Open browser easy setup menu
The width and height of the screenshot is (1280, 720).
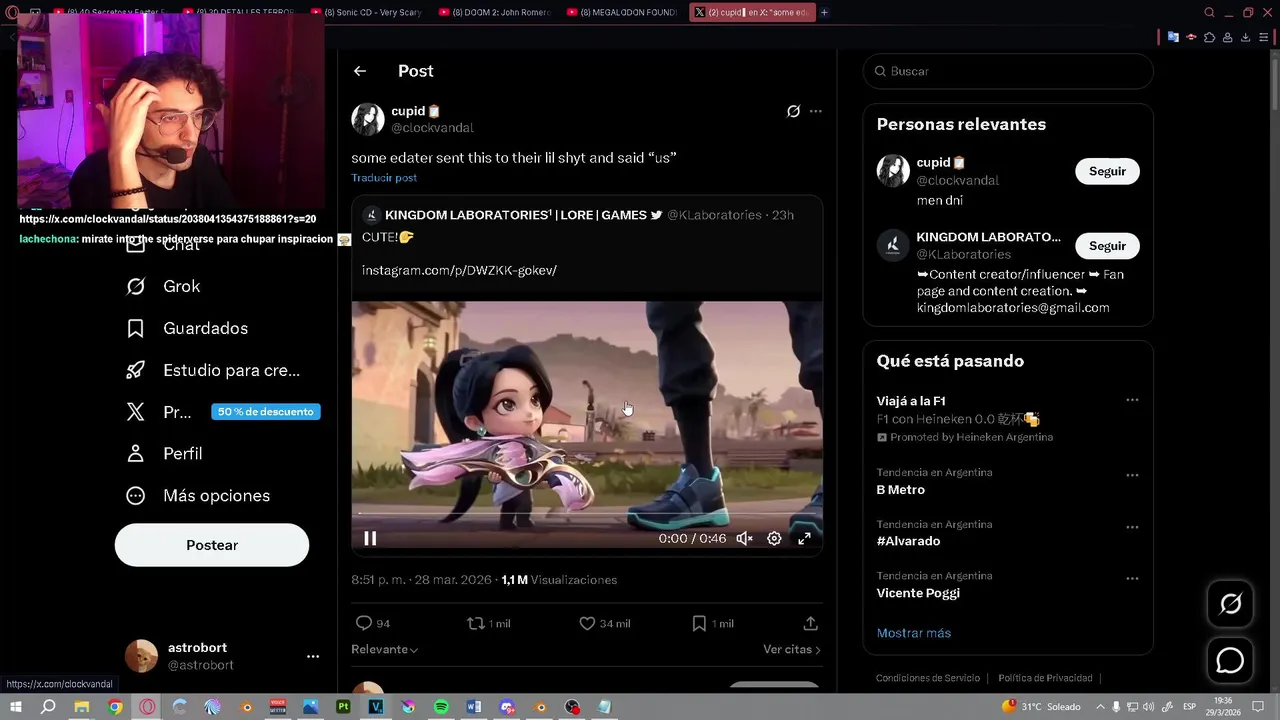pyautogui.click(x=1264, y=37)
